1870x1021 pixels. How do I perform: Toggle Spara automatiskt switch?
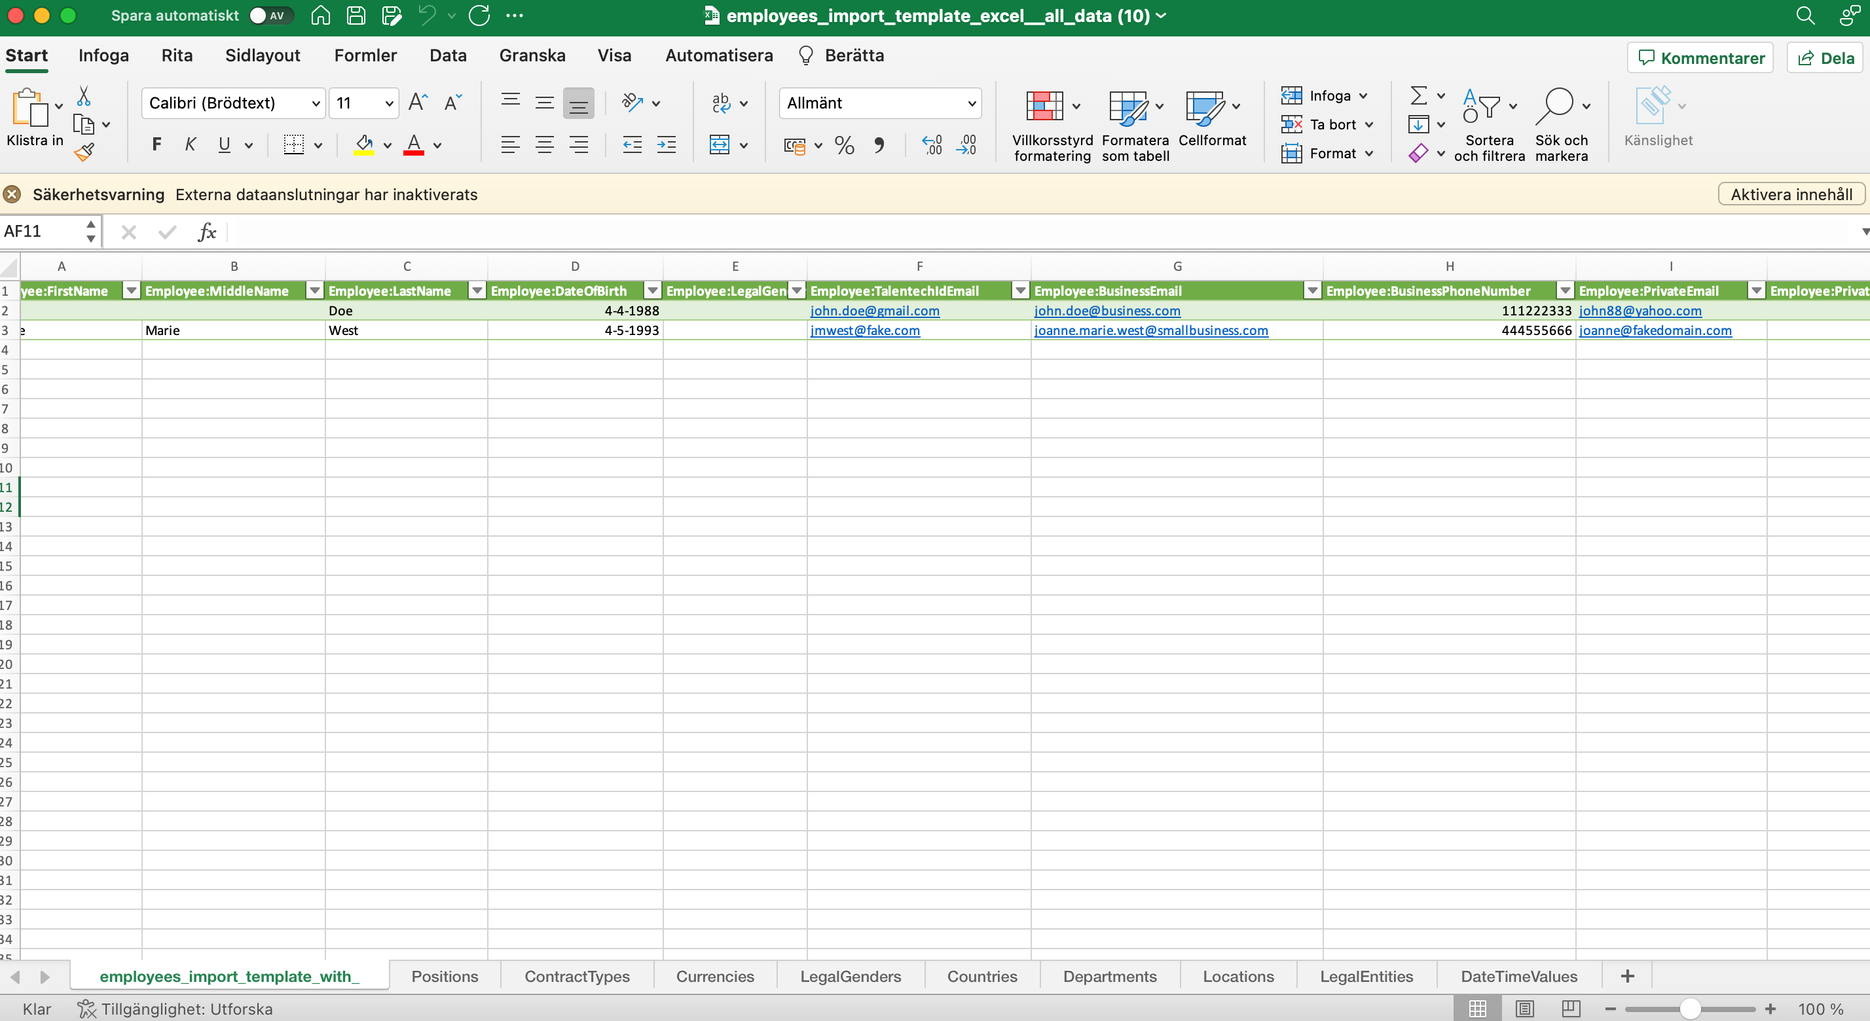coord(270,16)
